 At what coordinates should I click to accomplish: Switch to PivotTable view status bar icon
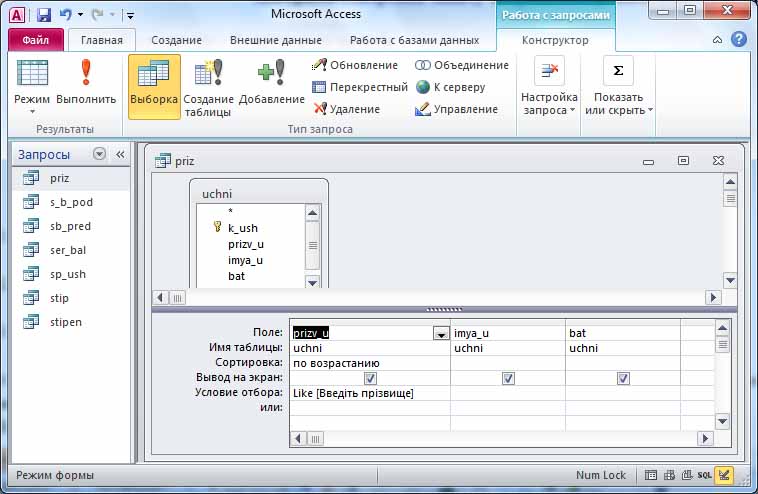(x=669, y=475)
